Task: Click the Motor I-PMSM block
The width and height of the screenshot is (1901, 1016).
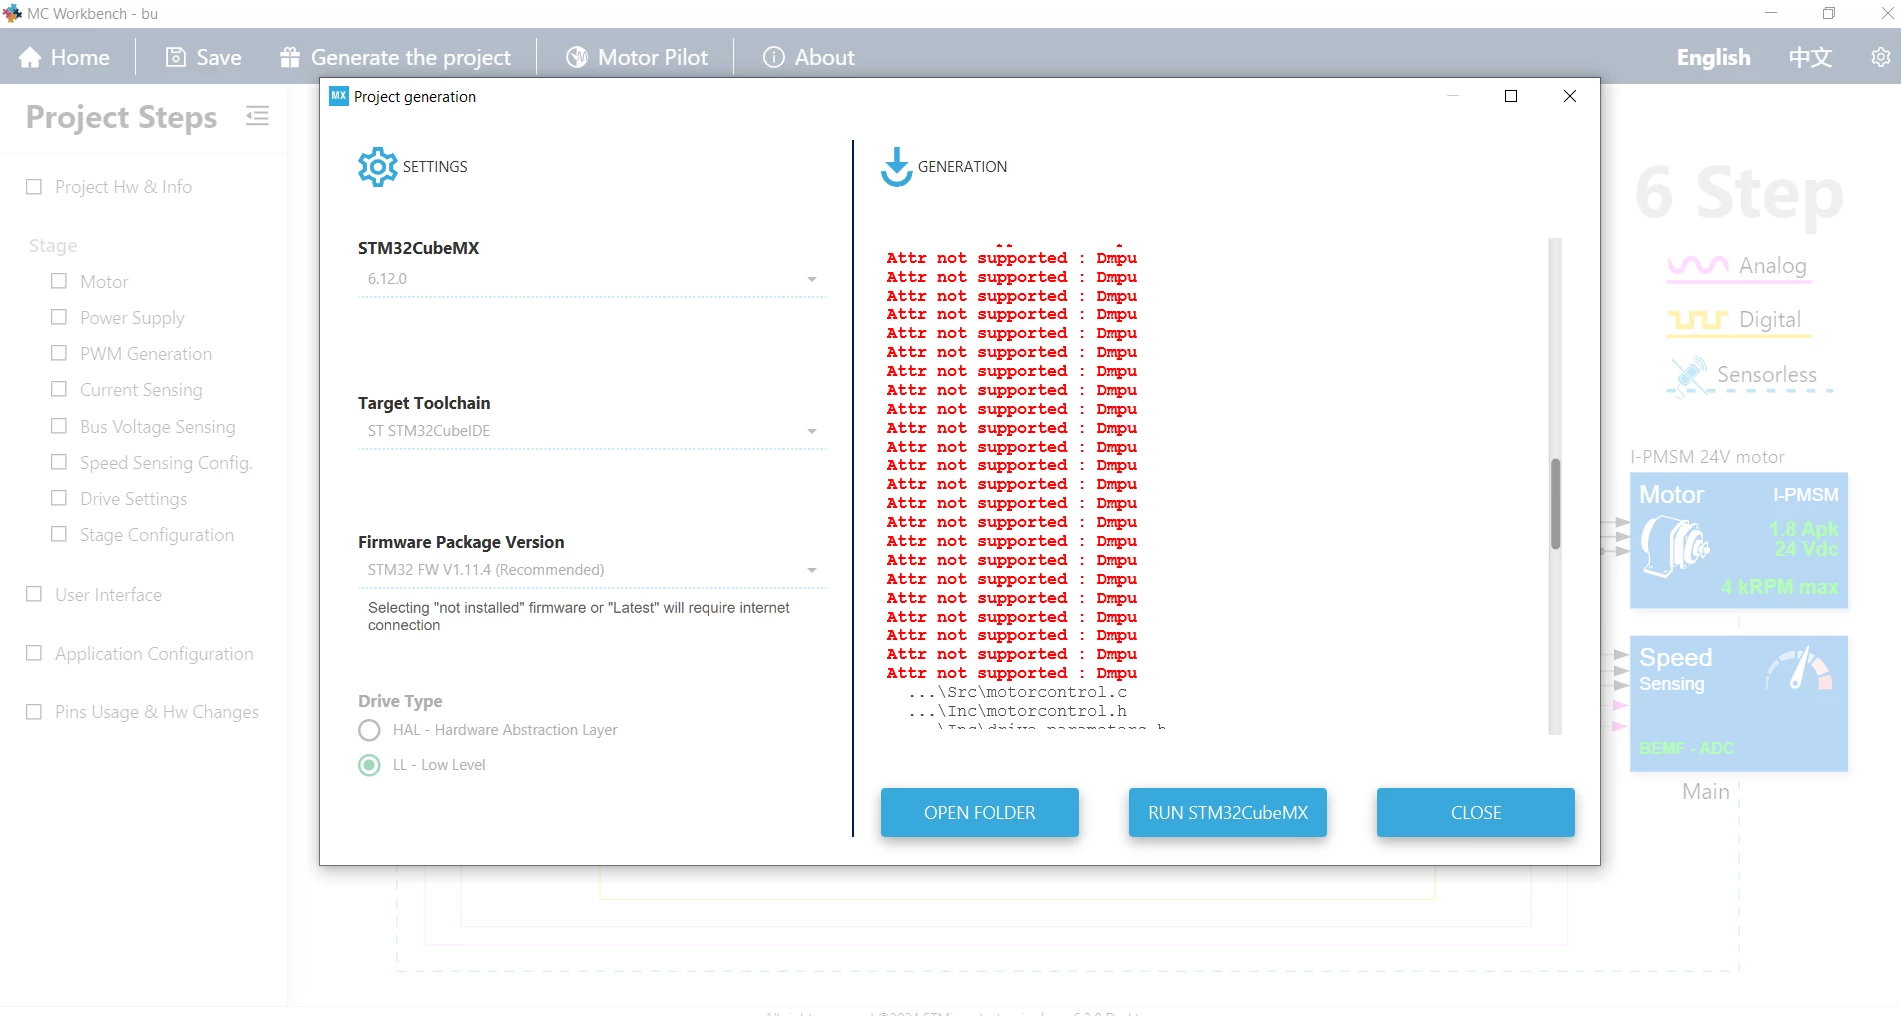Action: coord(1738,541)
